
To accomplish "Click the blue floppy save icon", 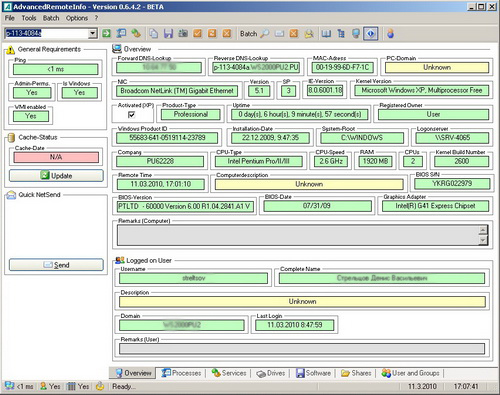I will [168, 33].
